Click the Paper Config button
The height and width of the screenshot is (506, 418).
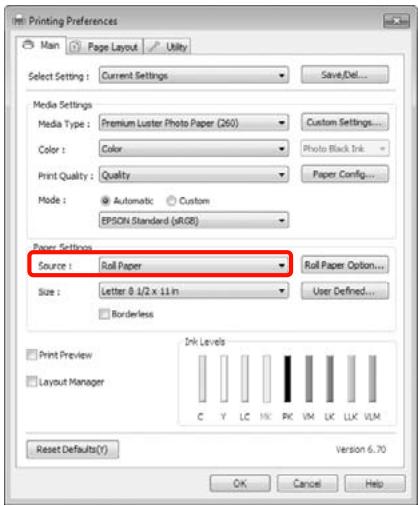tap(345, 174)
